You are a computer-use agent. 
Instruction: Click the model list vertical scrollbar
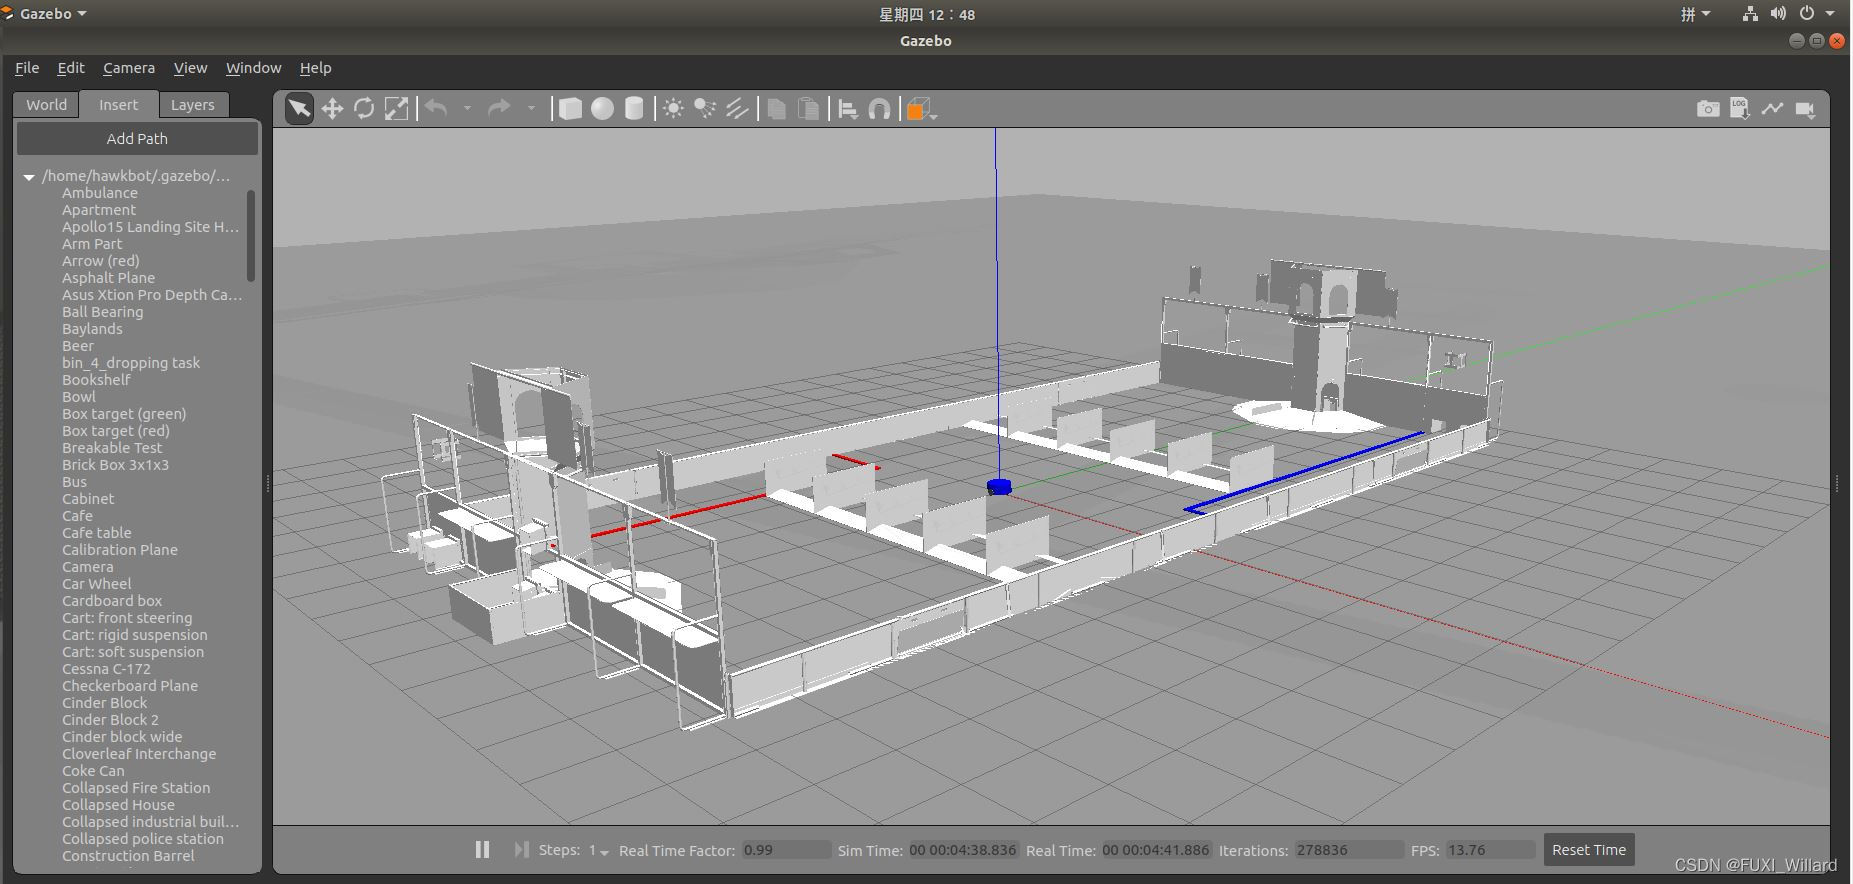251,236
